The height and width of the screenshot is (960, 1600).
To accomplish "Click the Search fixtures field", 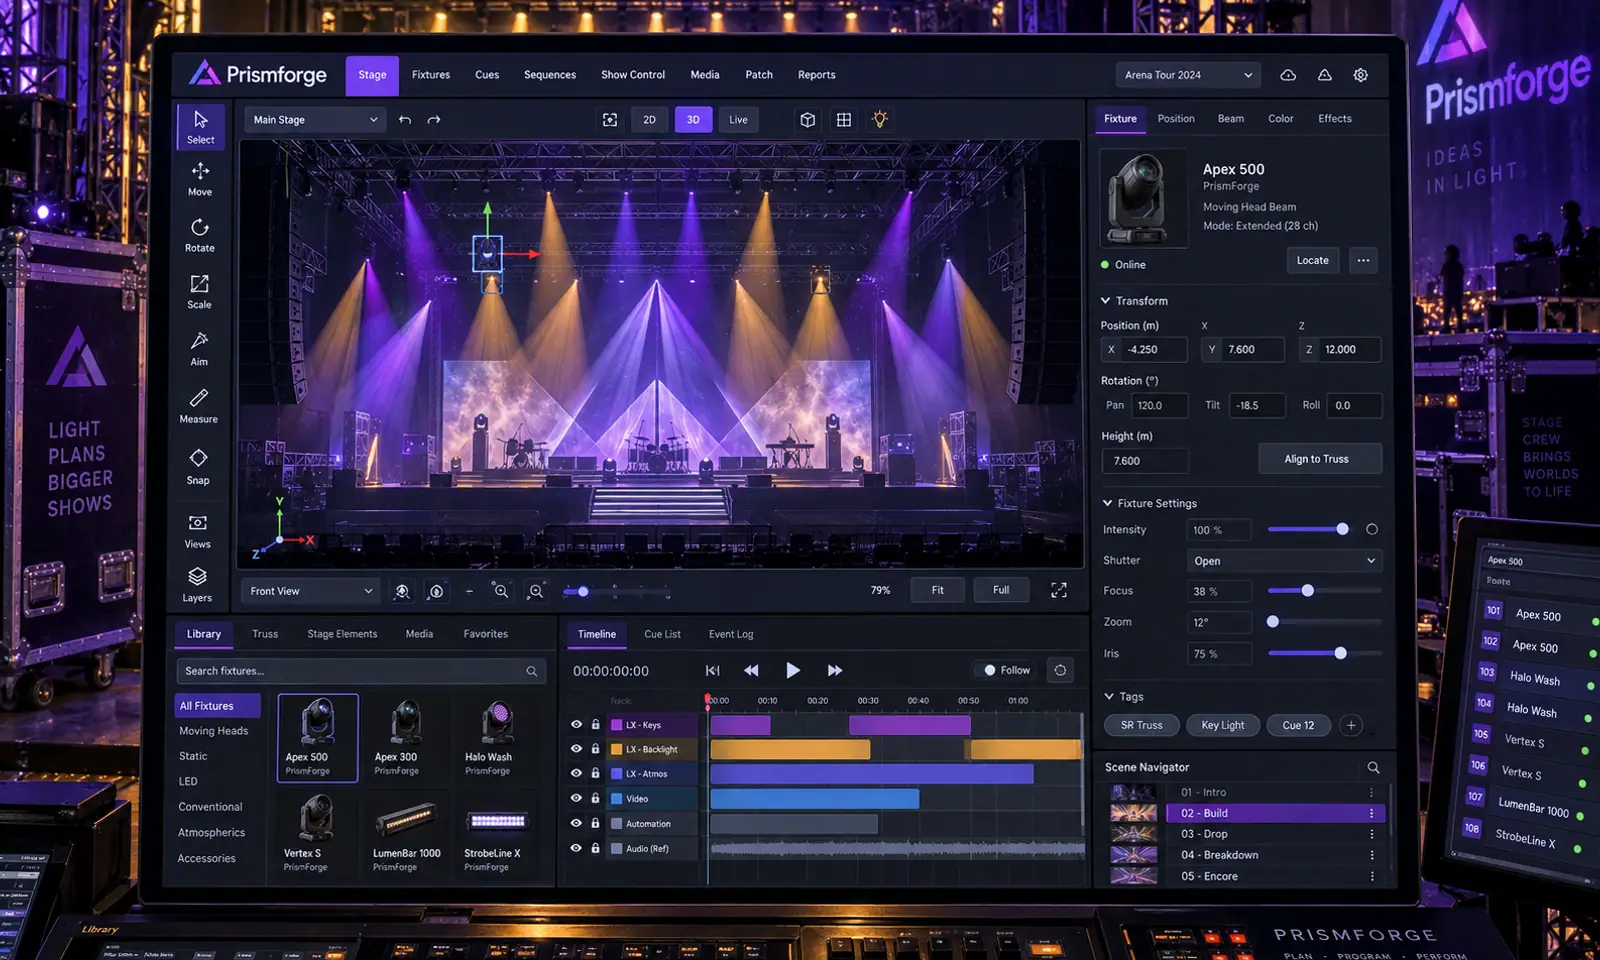I will 361,671.
